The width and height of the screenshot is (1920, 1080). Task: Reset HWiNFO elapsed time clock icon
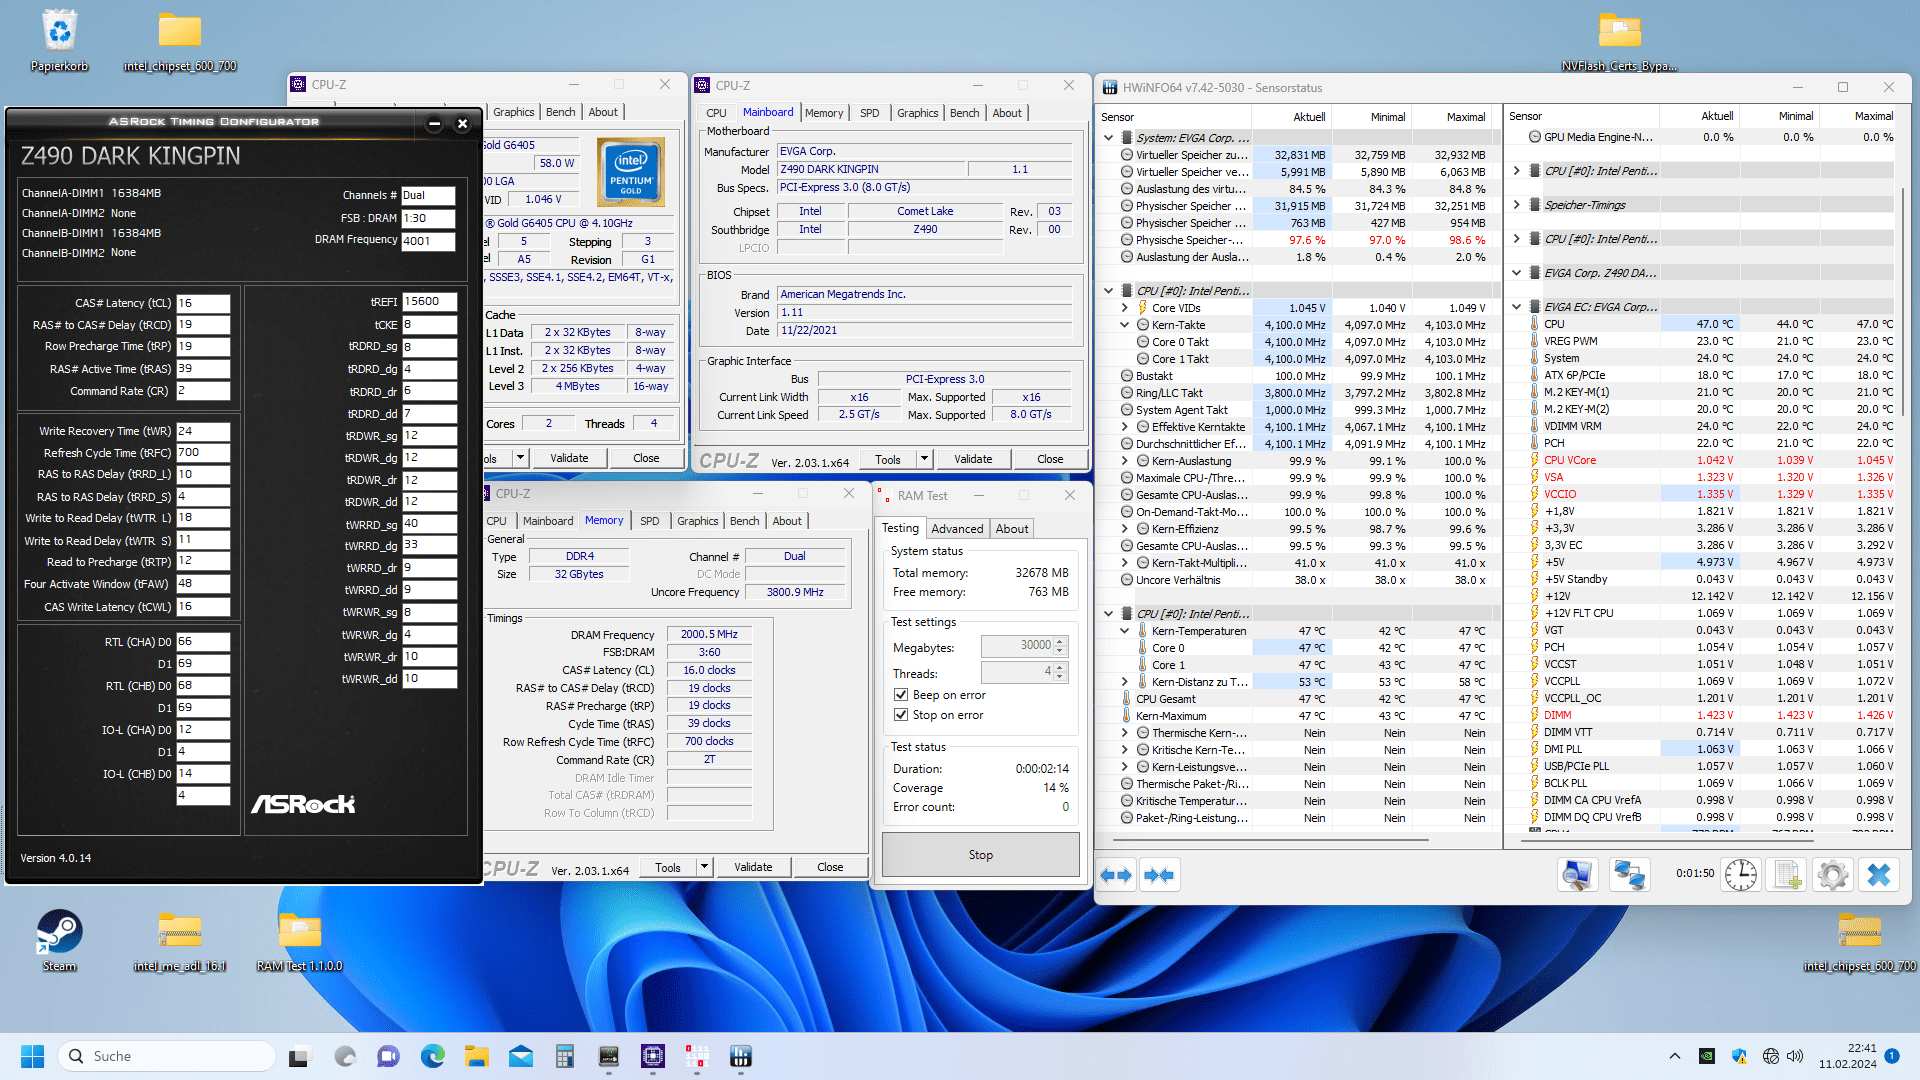(x=1741, y=875)
